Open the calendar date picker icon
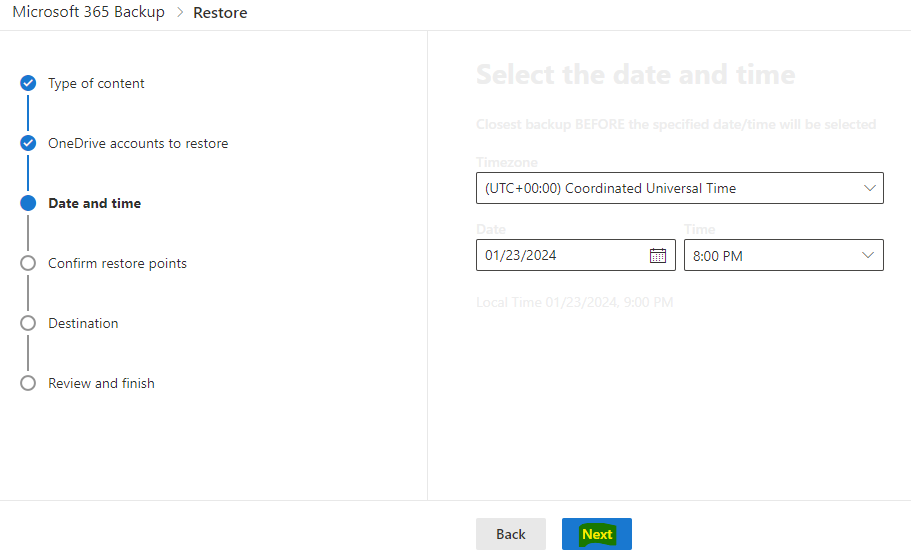Screen dimensions: 911x558 click(658, 255)
